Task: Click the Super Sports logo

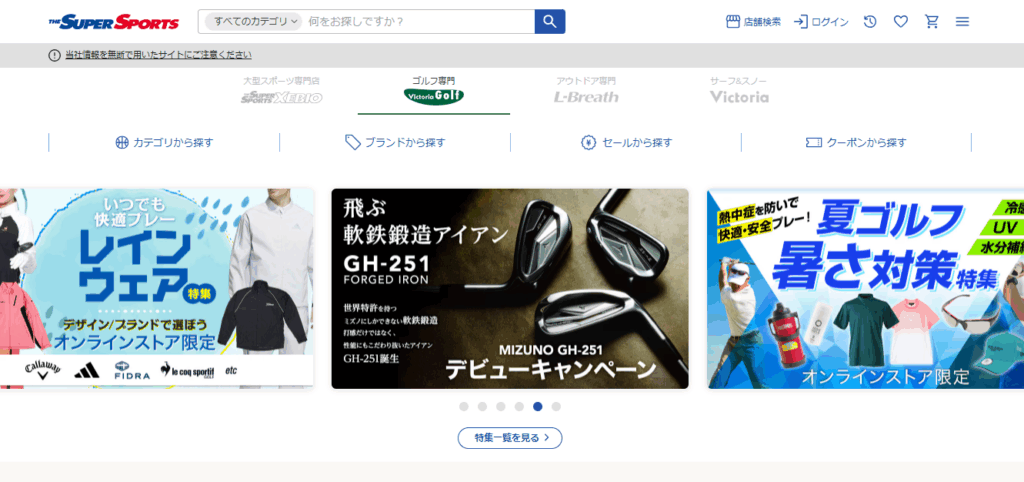Action: (x=114, y=22)
